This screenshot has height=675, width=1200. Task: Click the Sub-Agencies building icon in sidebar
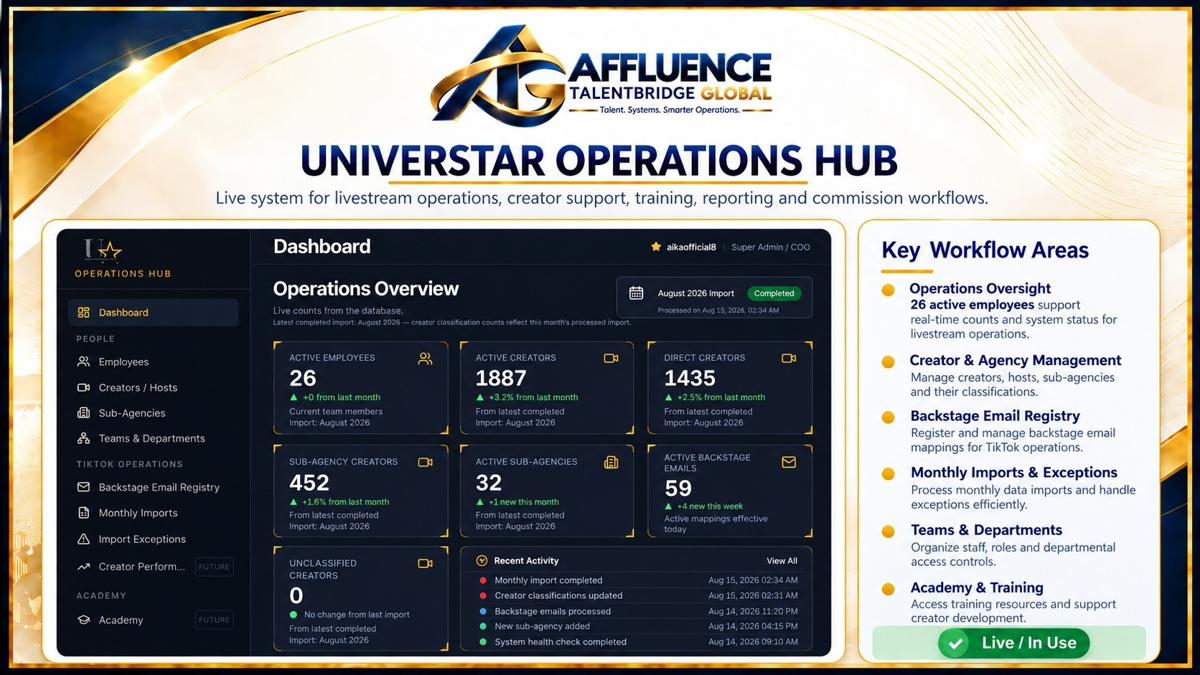pyautogui.click(x=83, y=413)
